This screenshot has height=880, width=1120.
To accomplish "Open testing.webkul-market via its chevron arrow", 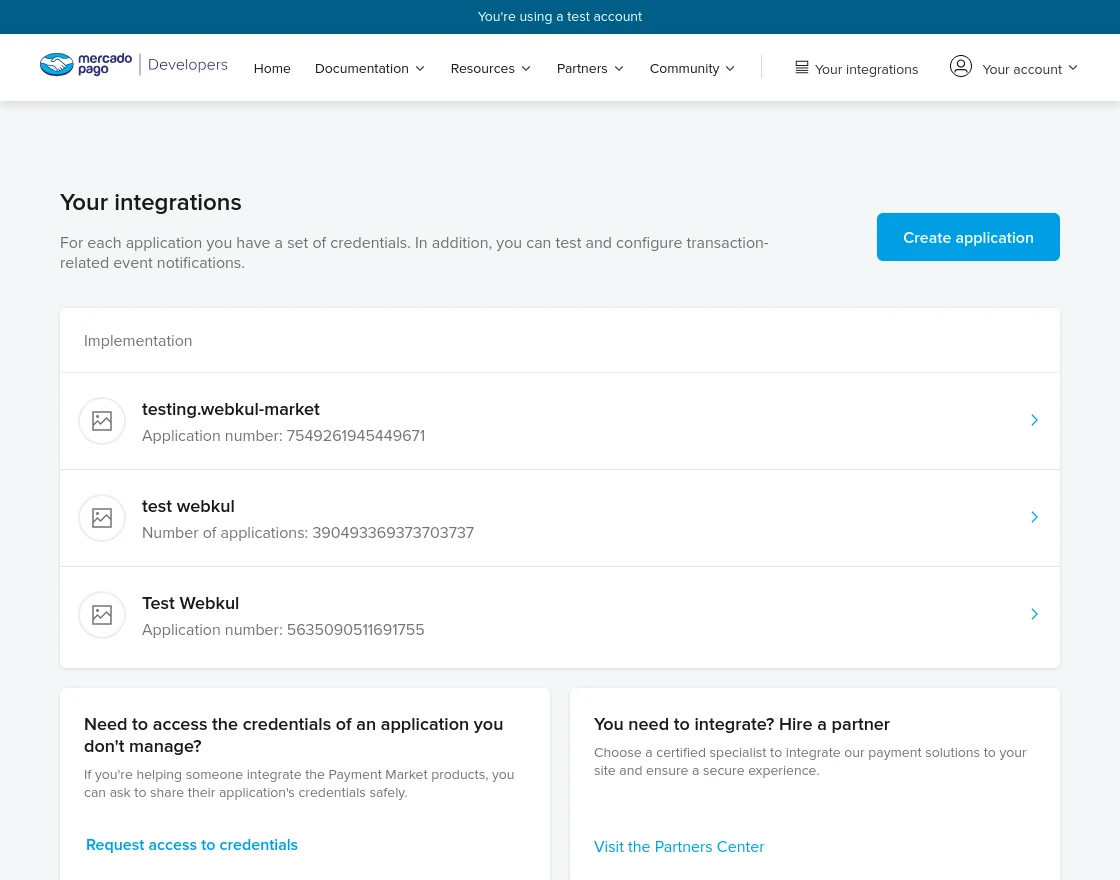I will (1034, 420).
